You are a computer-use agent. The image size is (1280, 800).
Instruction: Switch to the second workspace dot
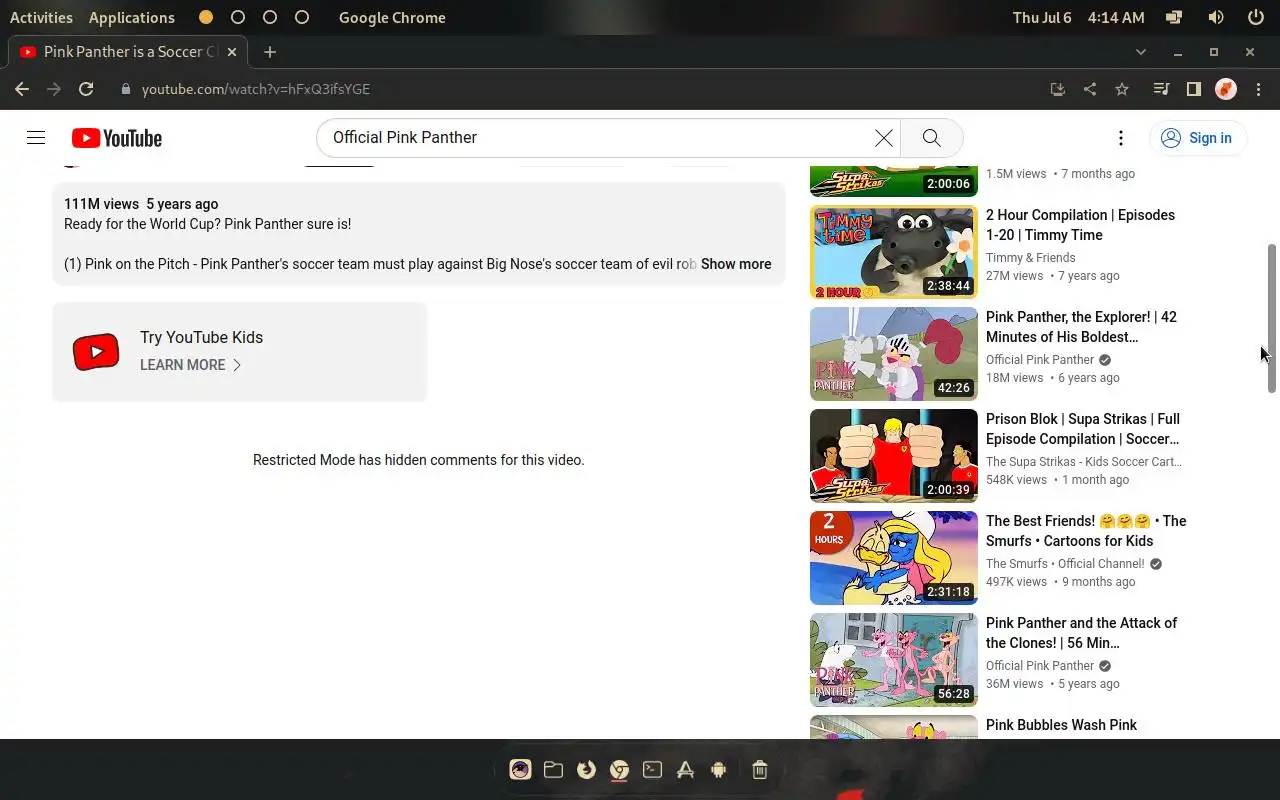[238, 17]
